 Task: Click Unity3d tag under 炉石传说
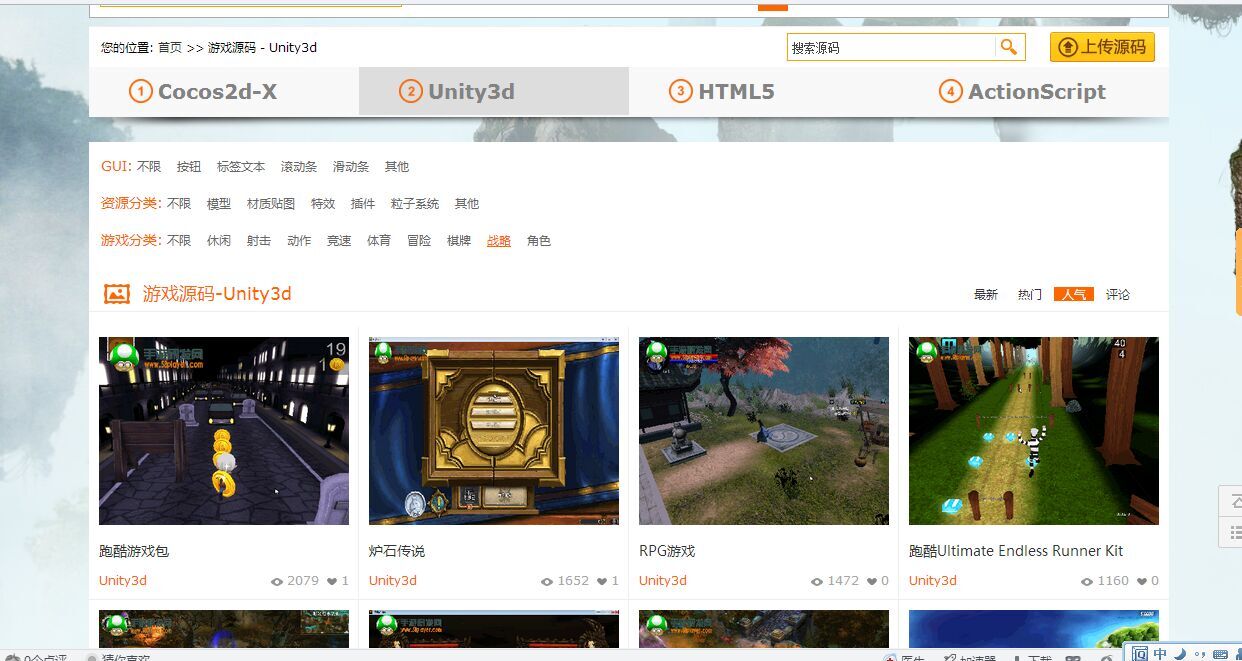pos(393,581)
